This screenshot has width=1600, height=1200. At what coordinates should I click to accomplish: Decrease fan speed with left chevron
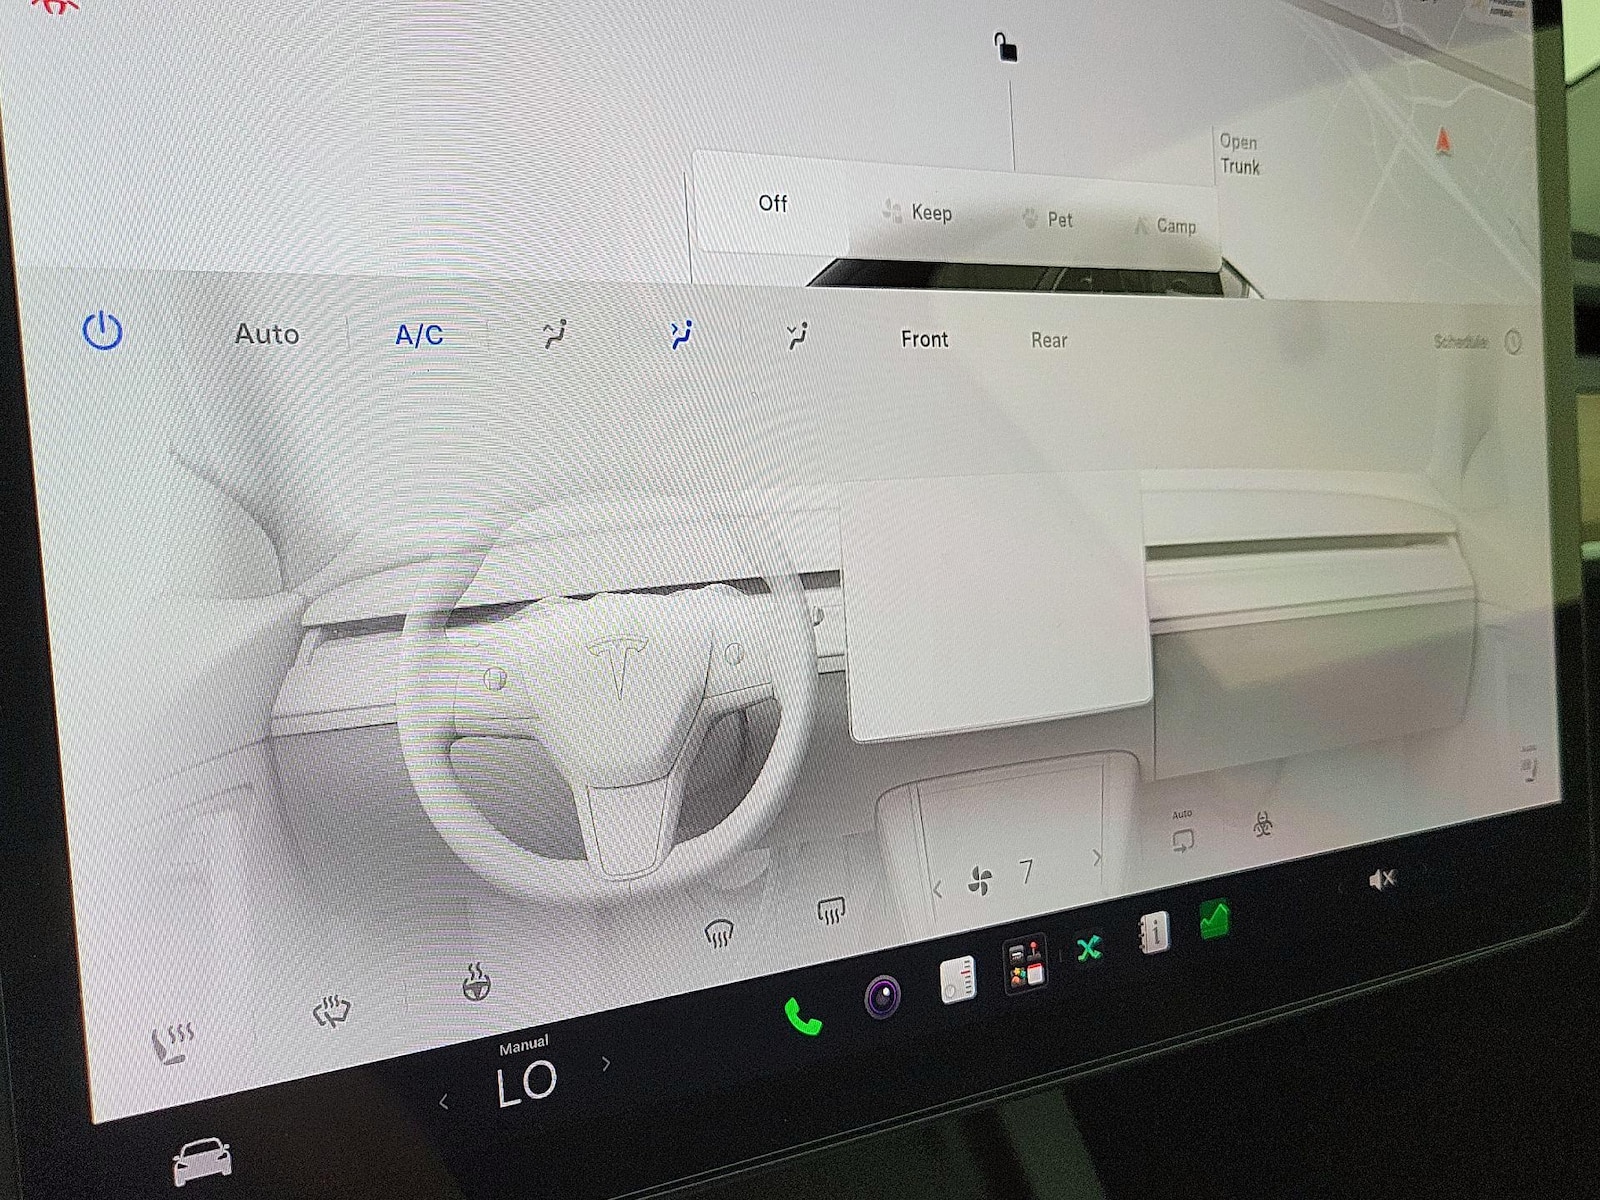coord(937,889)
